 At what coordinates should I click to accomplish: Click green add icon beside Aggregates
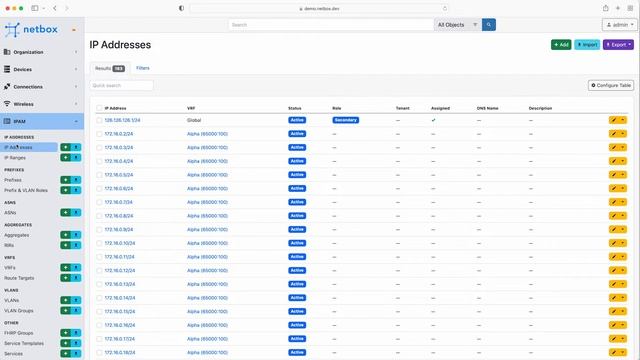[x=65, y=235]
